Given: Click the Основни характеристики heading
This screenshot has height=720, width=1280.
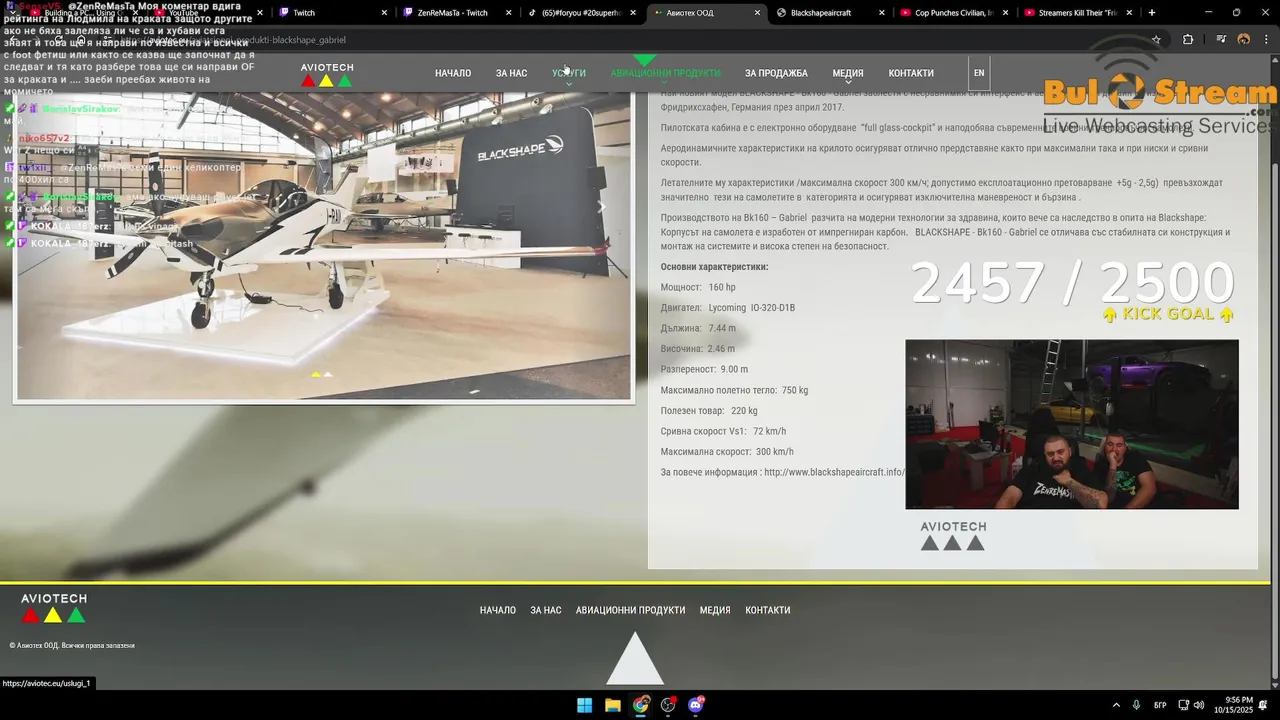Looking at the screenshot, I should pos(714,267).
